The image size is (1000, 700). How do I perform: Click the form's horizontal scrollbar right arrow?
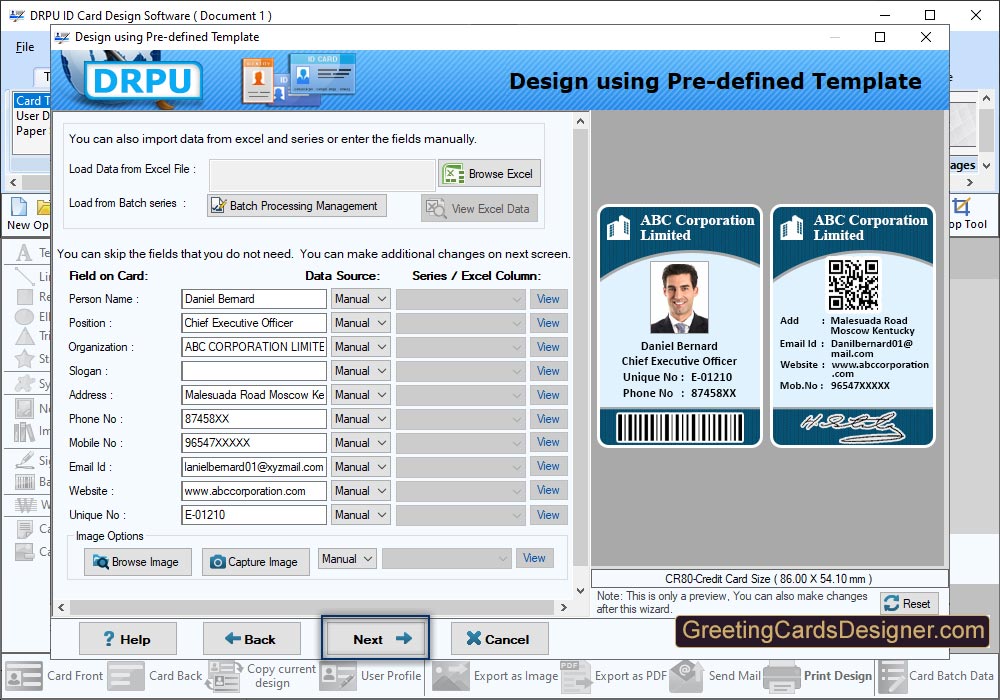click(x=563, y=608)
